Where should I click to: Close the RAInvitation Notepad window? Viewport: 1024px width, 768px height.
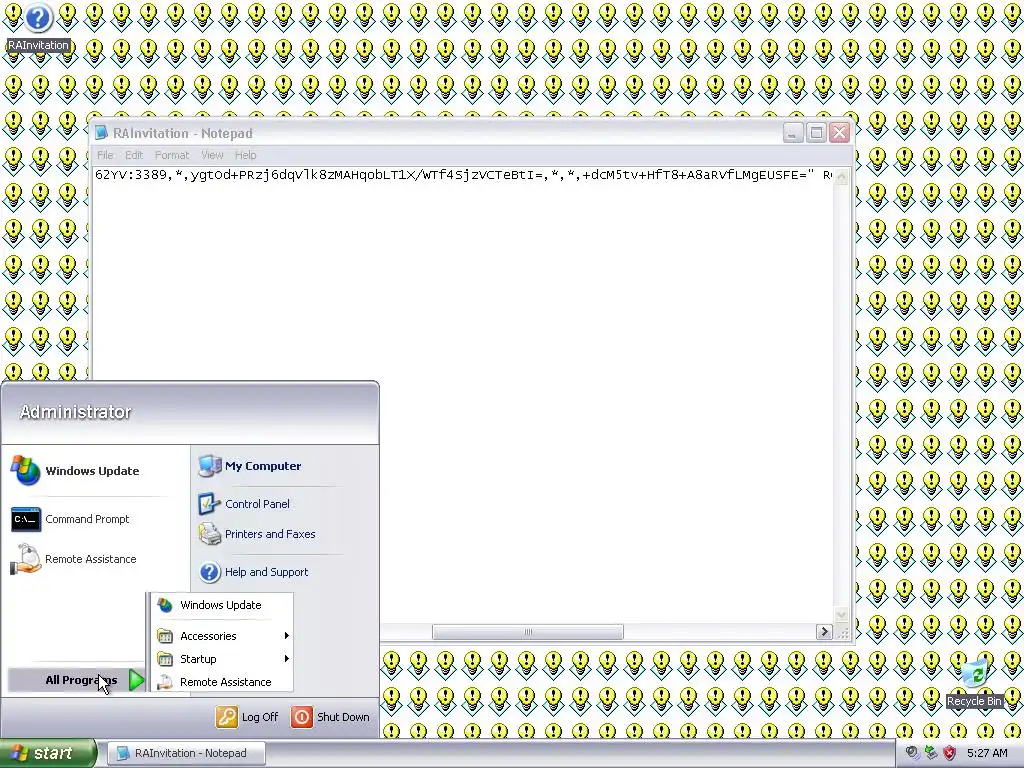839,133
